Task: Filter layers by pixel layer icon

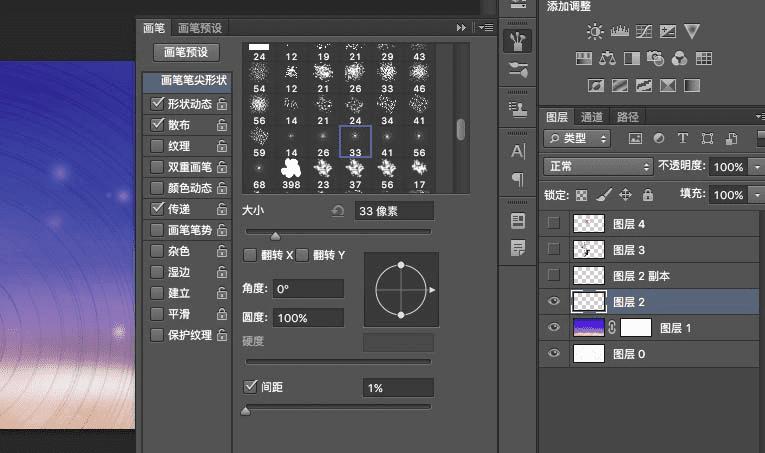Action: [x=635, y=138]
